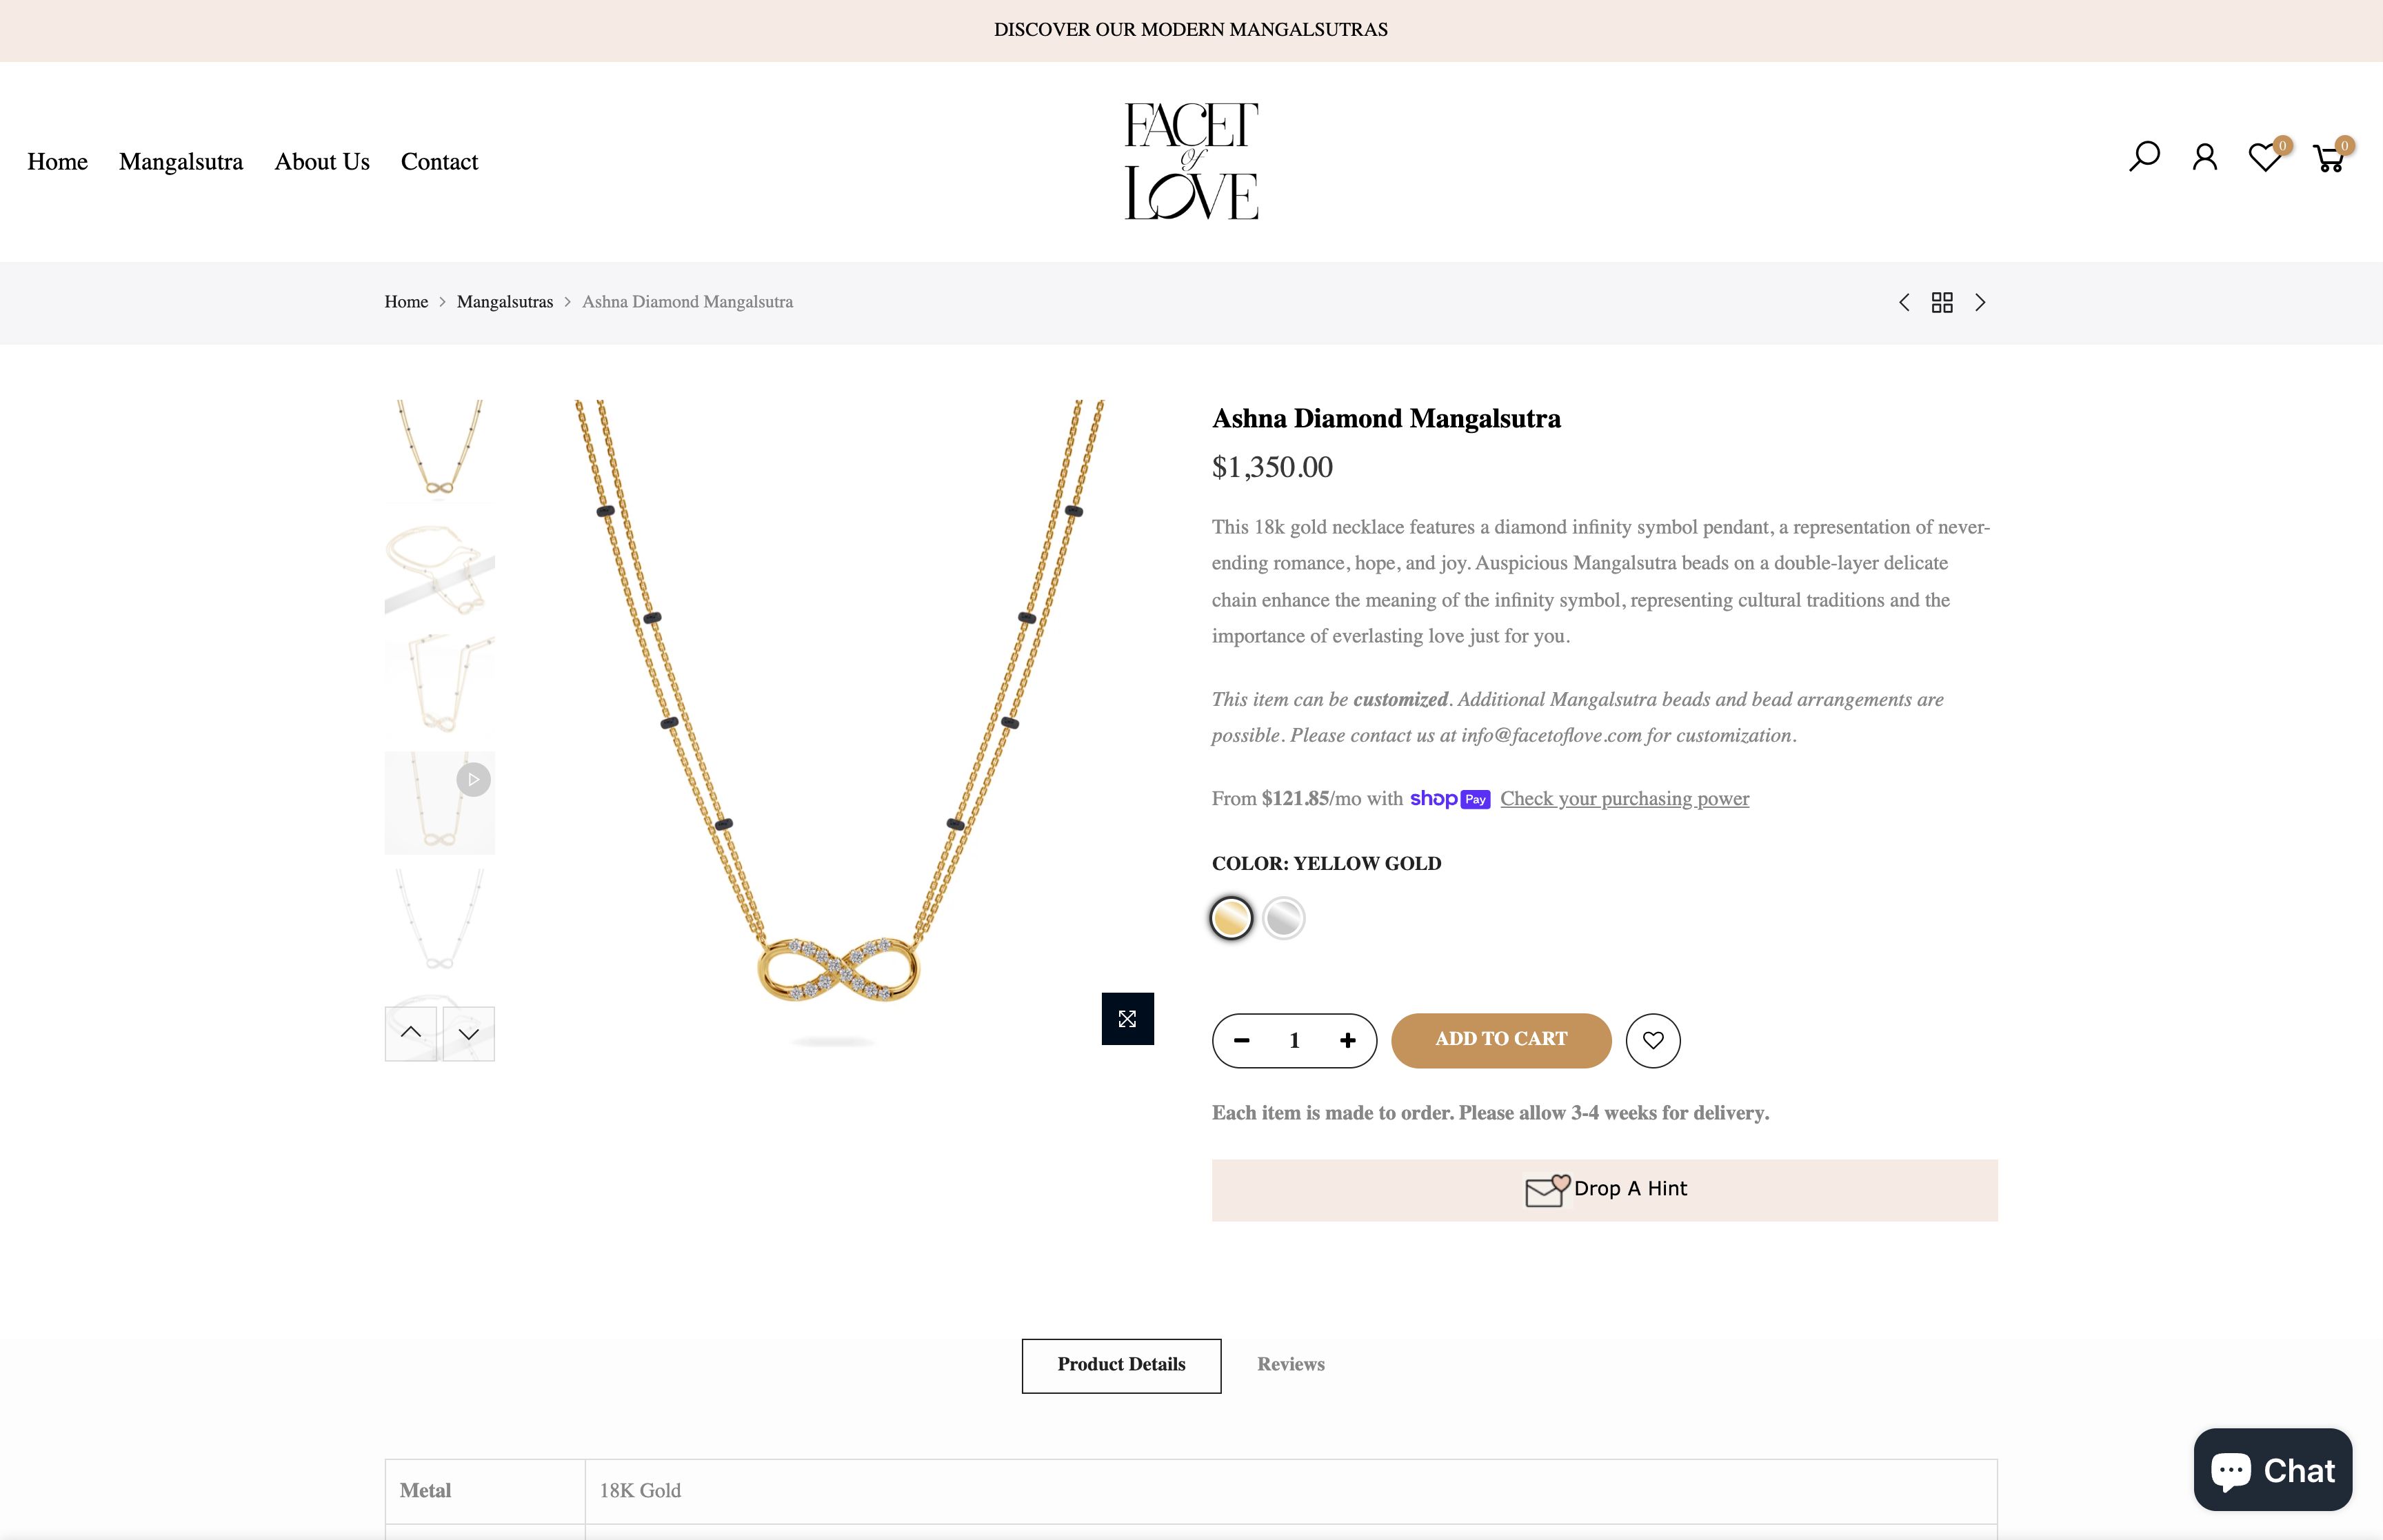Image resolution: width=2383 pixels, height=1540 pixels.
Task: Open the Mangalsutra menu item
Action: click(x=181, y=162)
